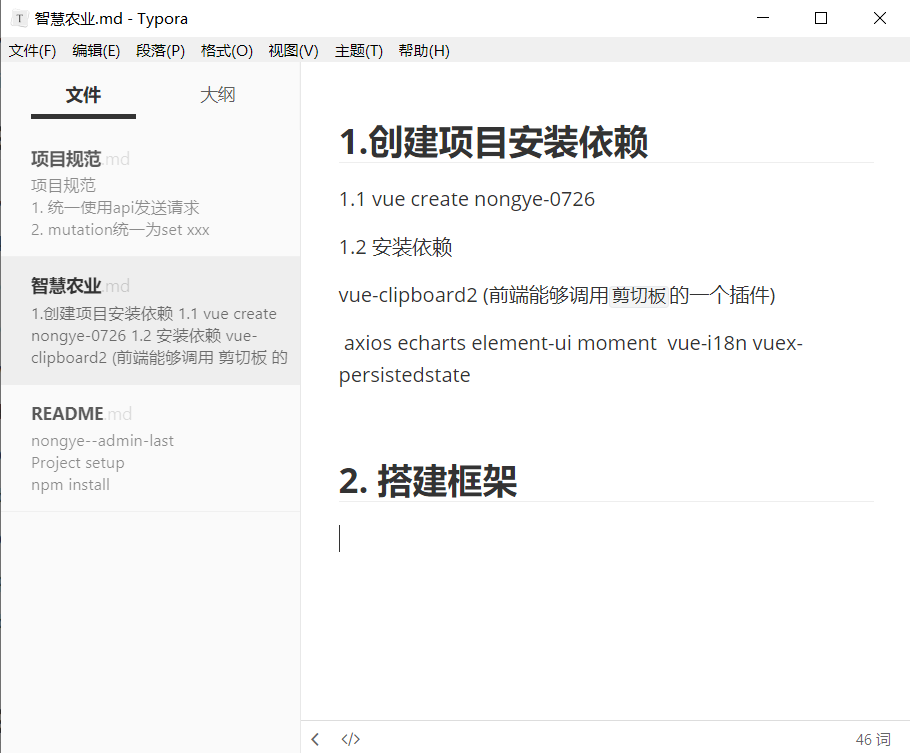Screen dimensions: 910x753
Task: Open the 主题(T) menu
Action: tap(358, 51)
